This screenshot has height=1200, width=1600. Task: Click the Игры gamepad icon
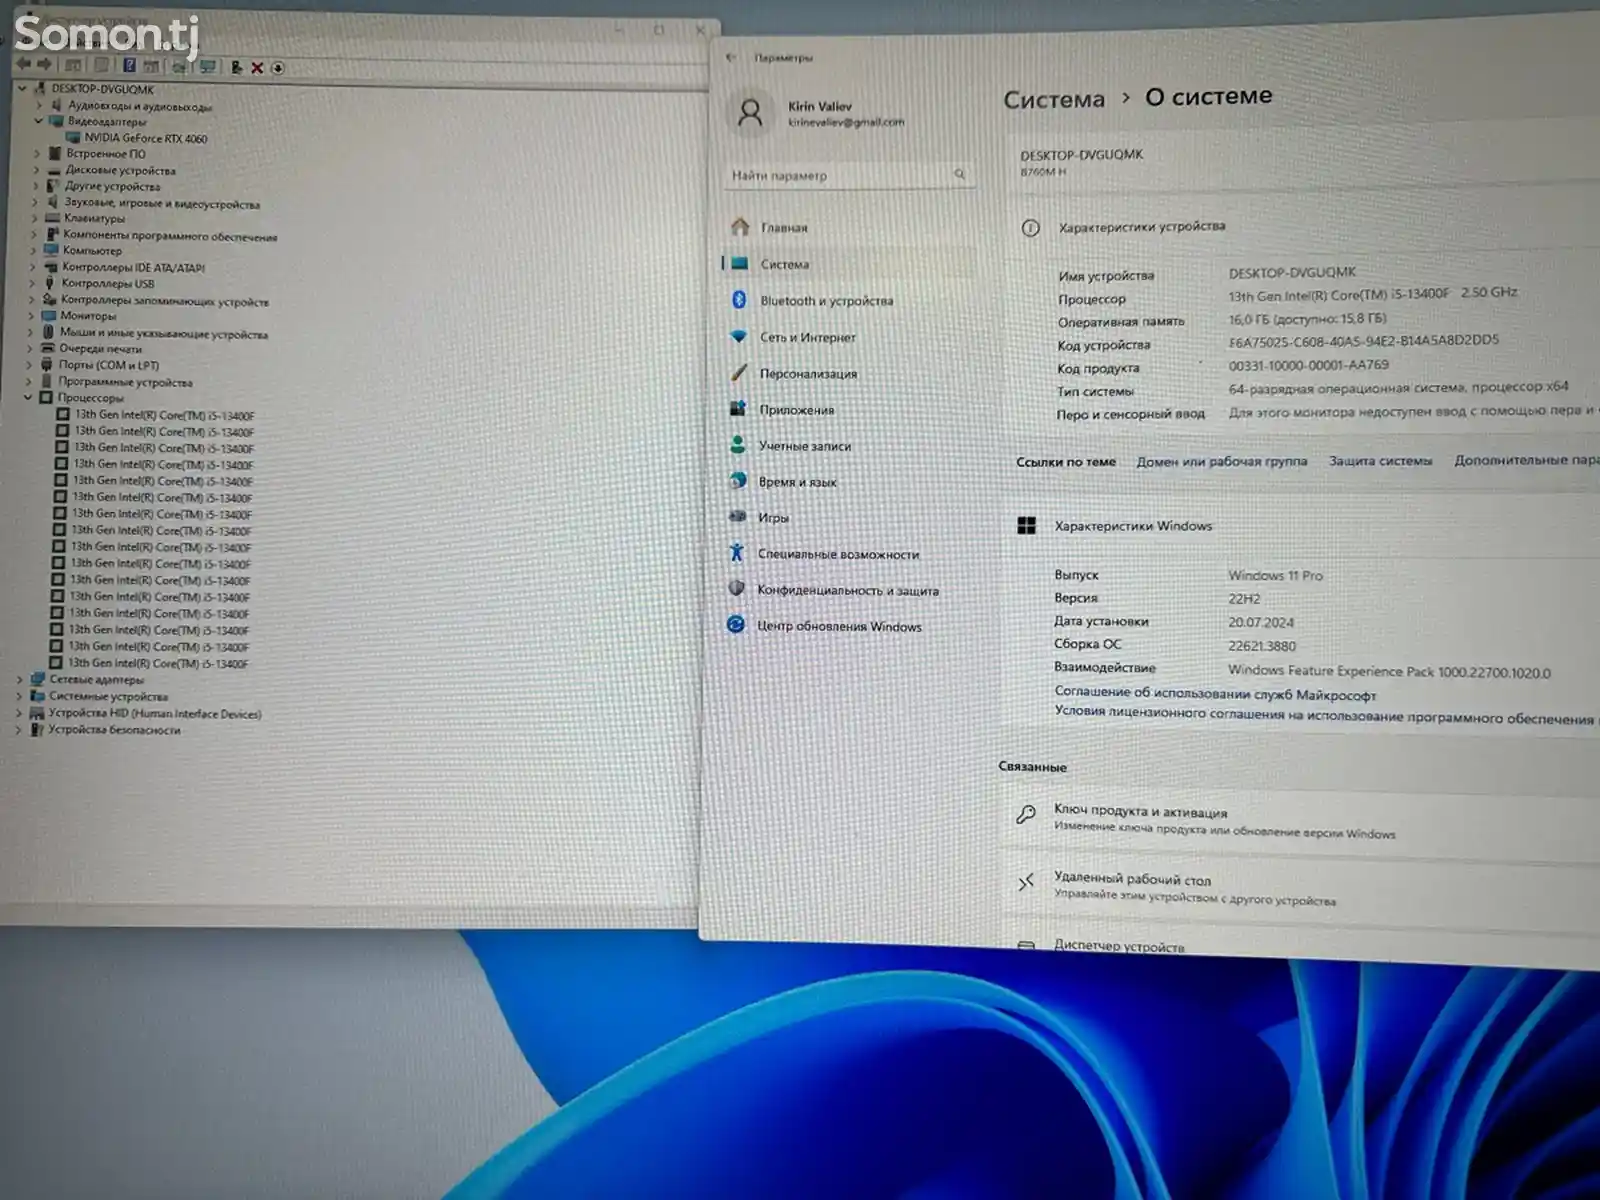pos(738,517)
